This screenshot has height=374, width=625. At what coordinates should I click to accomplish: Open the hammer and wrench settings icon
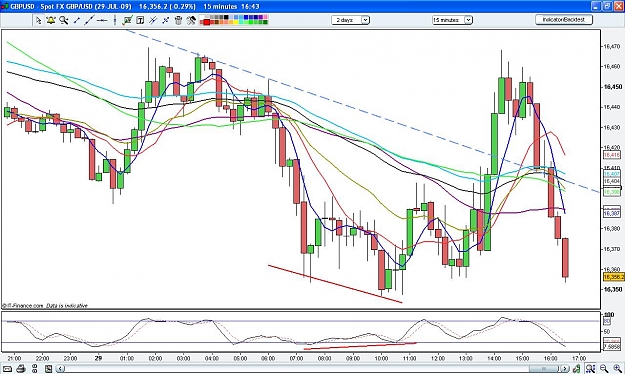191,20
